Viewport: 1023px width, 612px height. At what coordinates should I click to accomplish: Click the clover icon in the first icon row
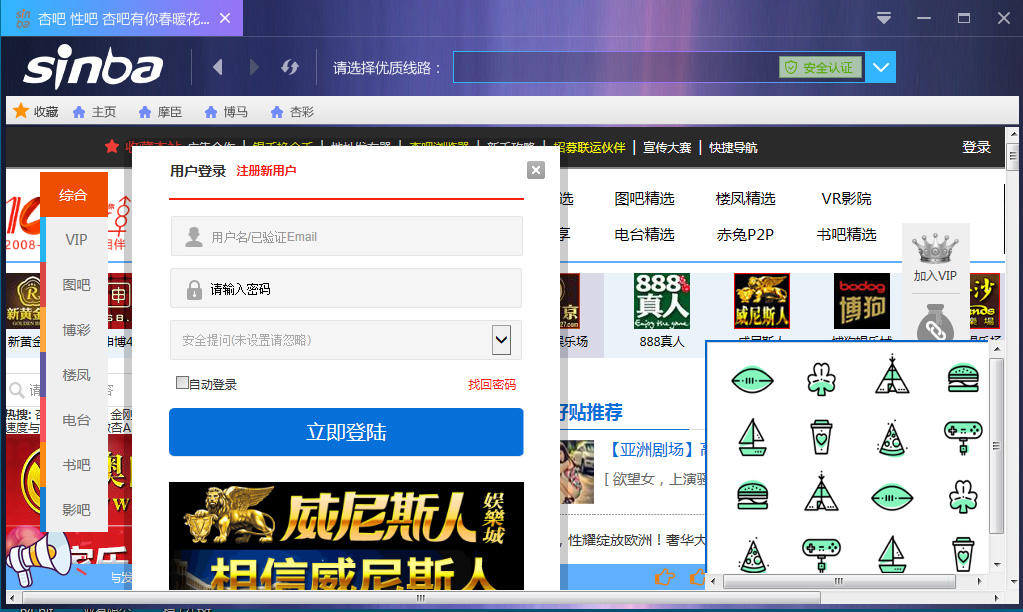point(821,379)
